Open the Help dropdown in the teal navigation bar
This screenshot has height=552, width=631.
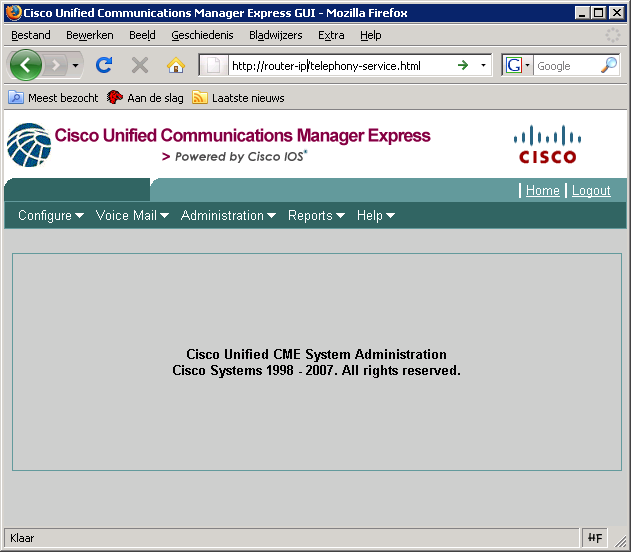376,215
